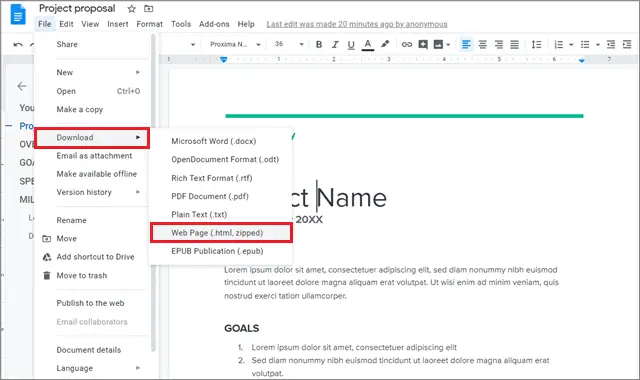Open the line spacing options

(536, 44)
